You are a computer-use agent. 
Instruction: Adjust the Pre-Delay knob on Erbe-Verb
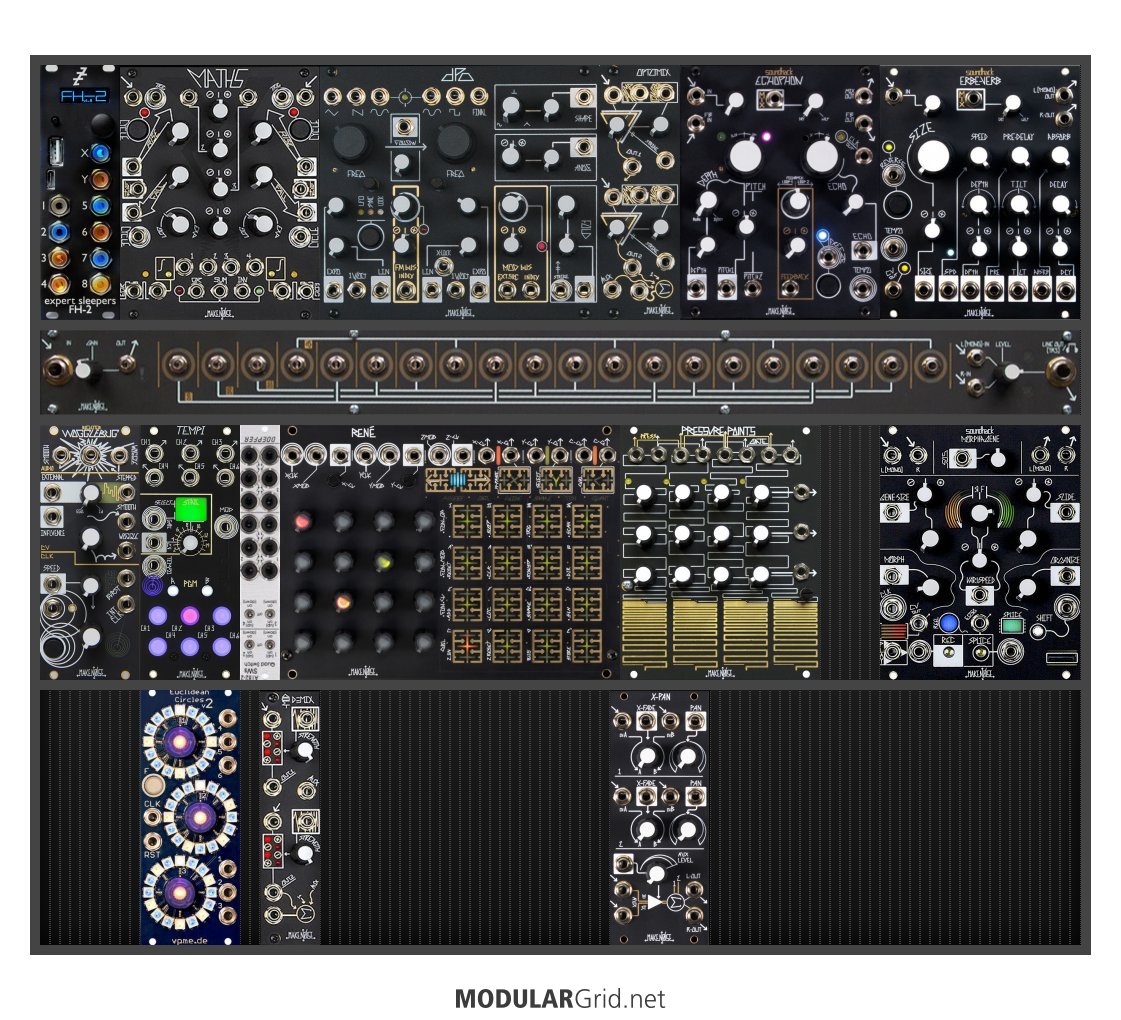[x=1019, y=156]
